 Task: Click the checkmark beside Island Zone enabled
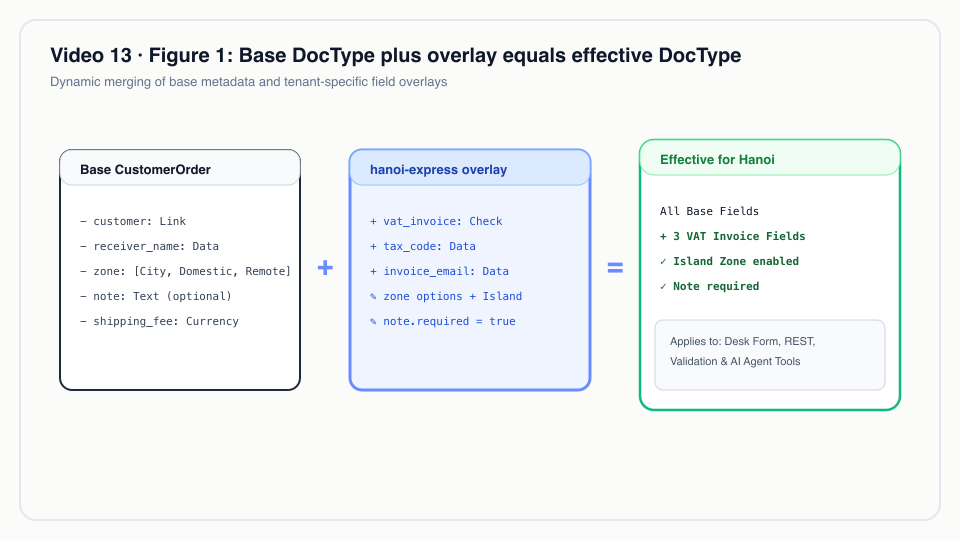663,261
